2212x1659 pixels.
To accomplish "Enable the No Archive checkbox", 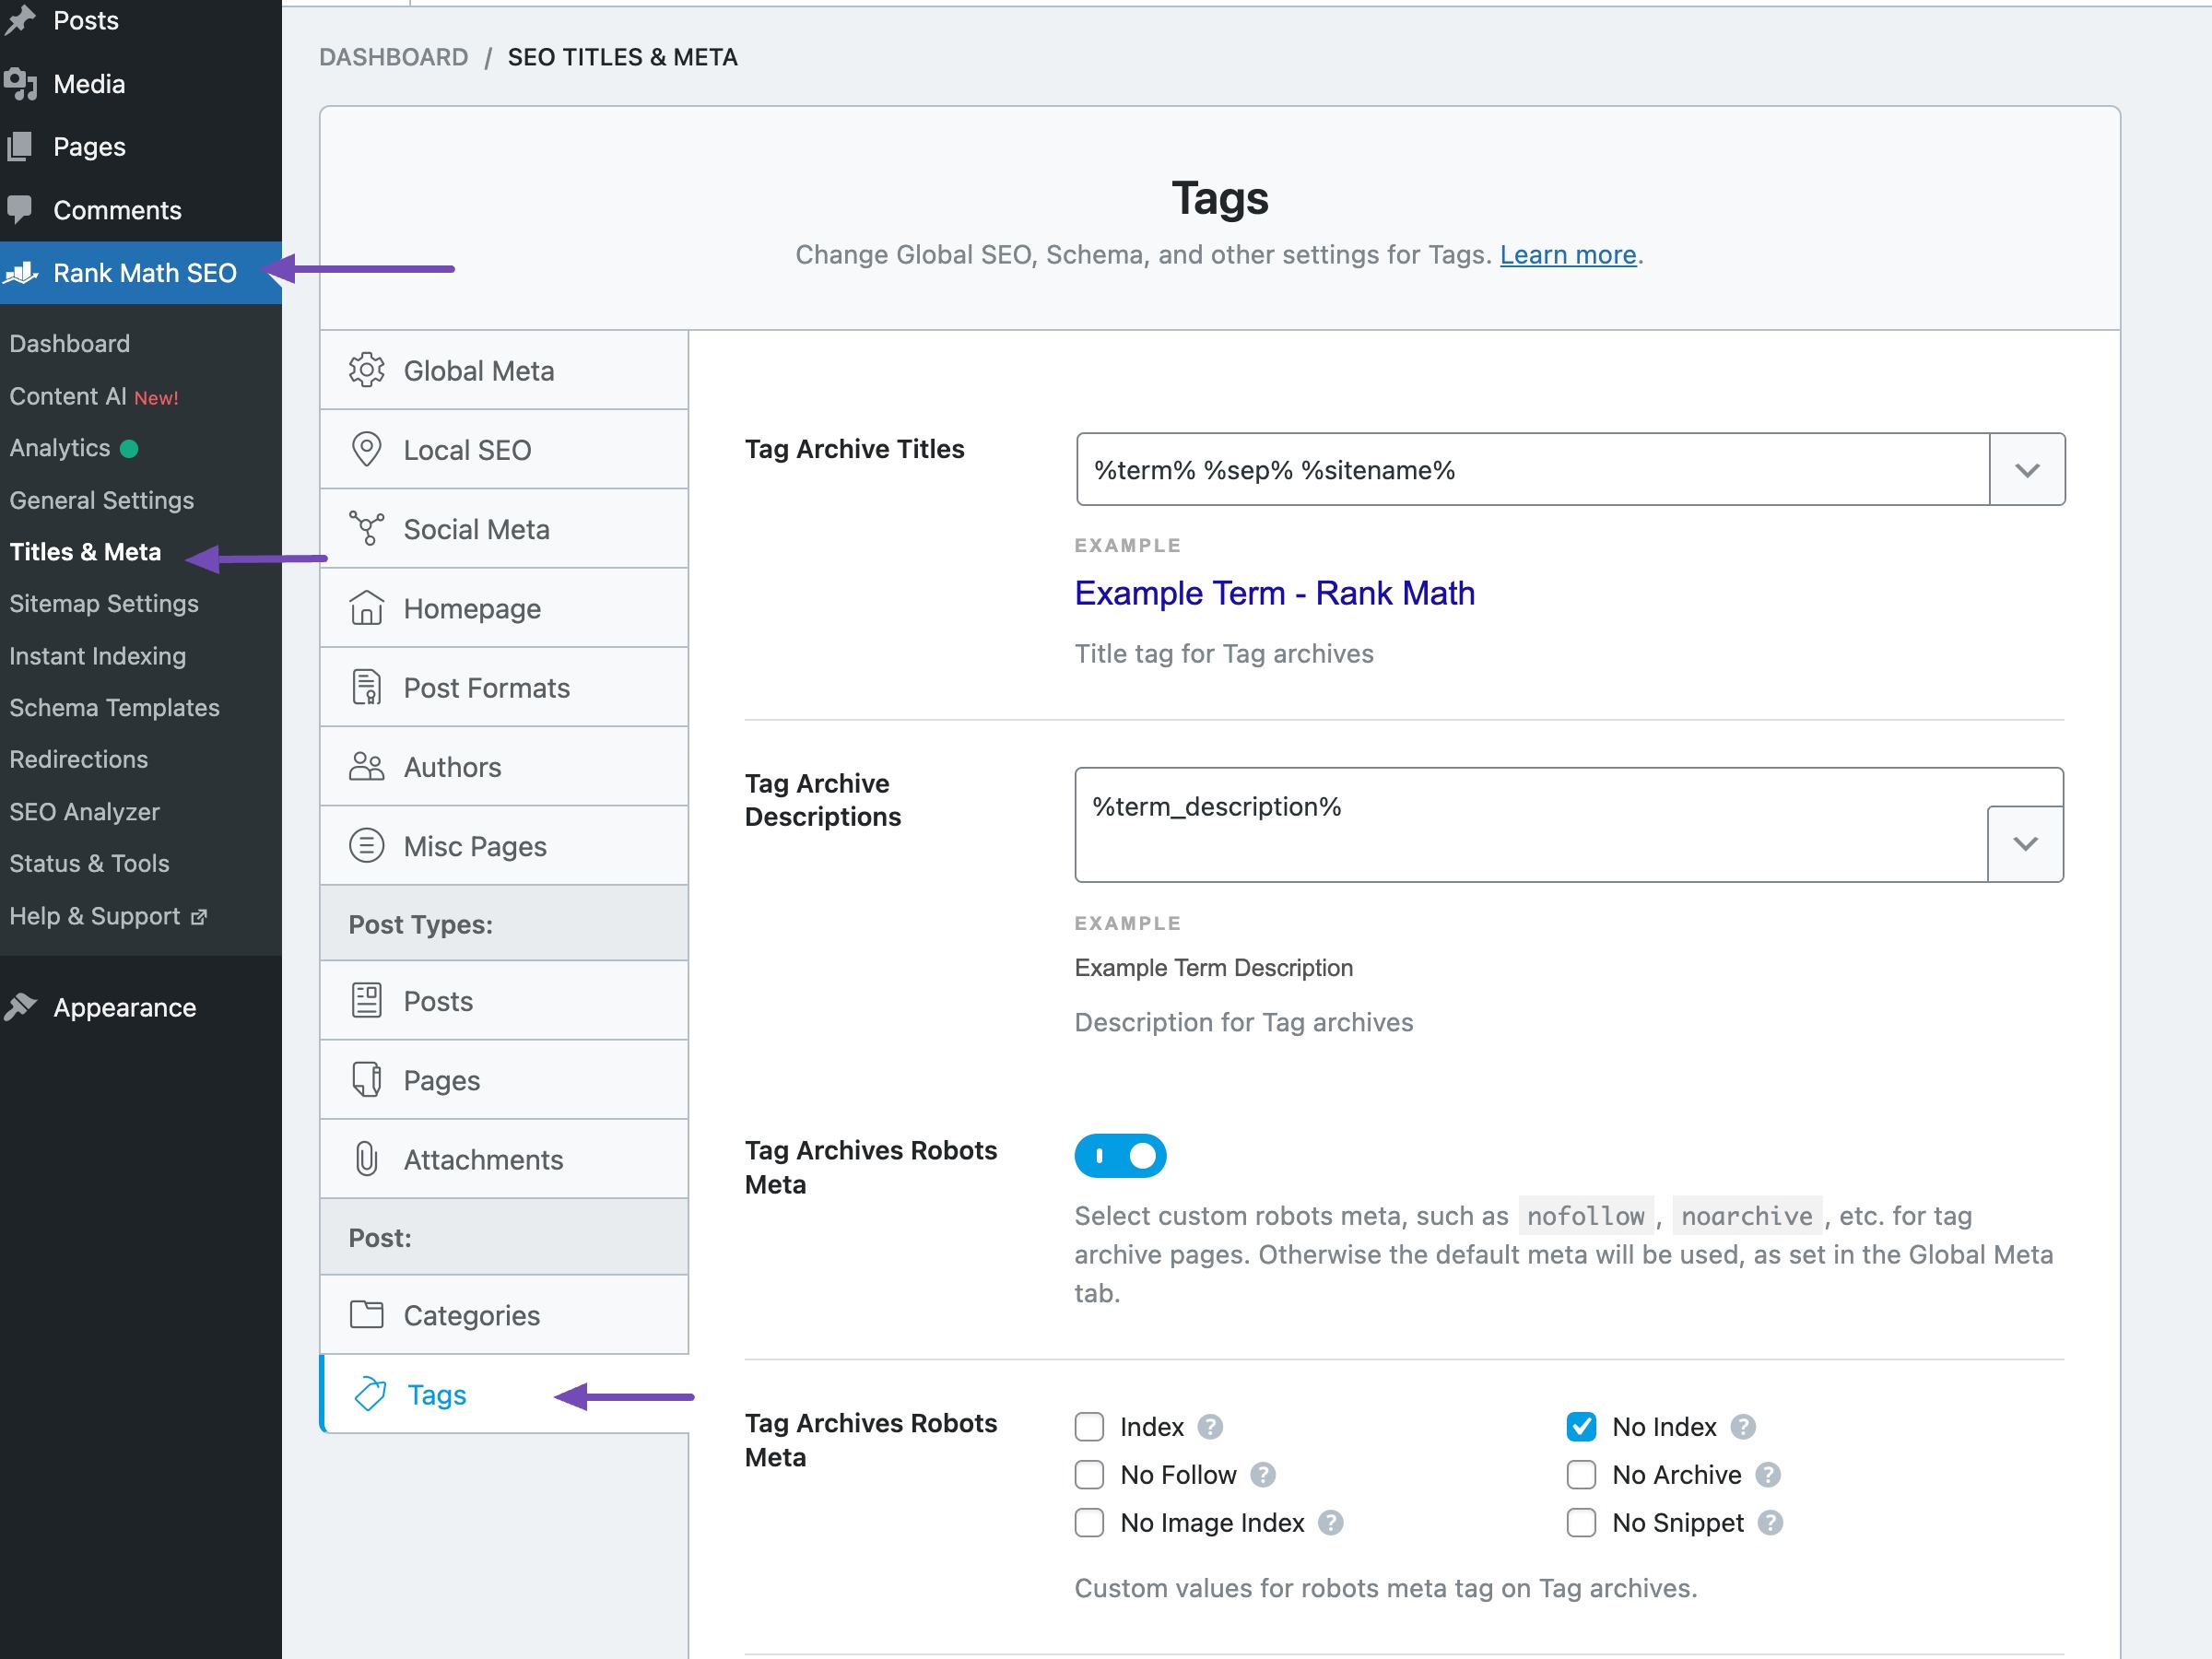I will [1581, 1475].
